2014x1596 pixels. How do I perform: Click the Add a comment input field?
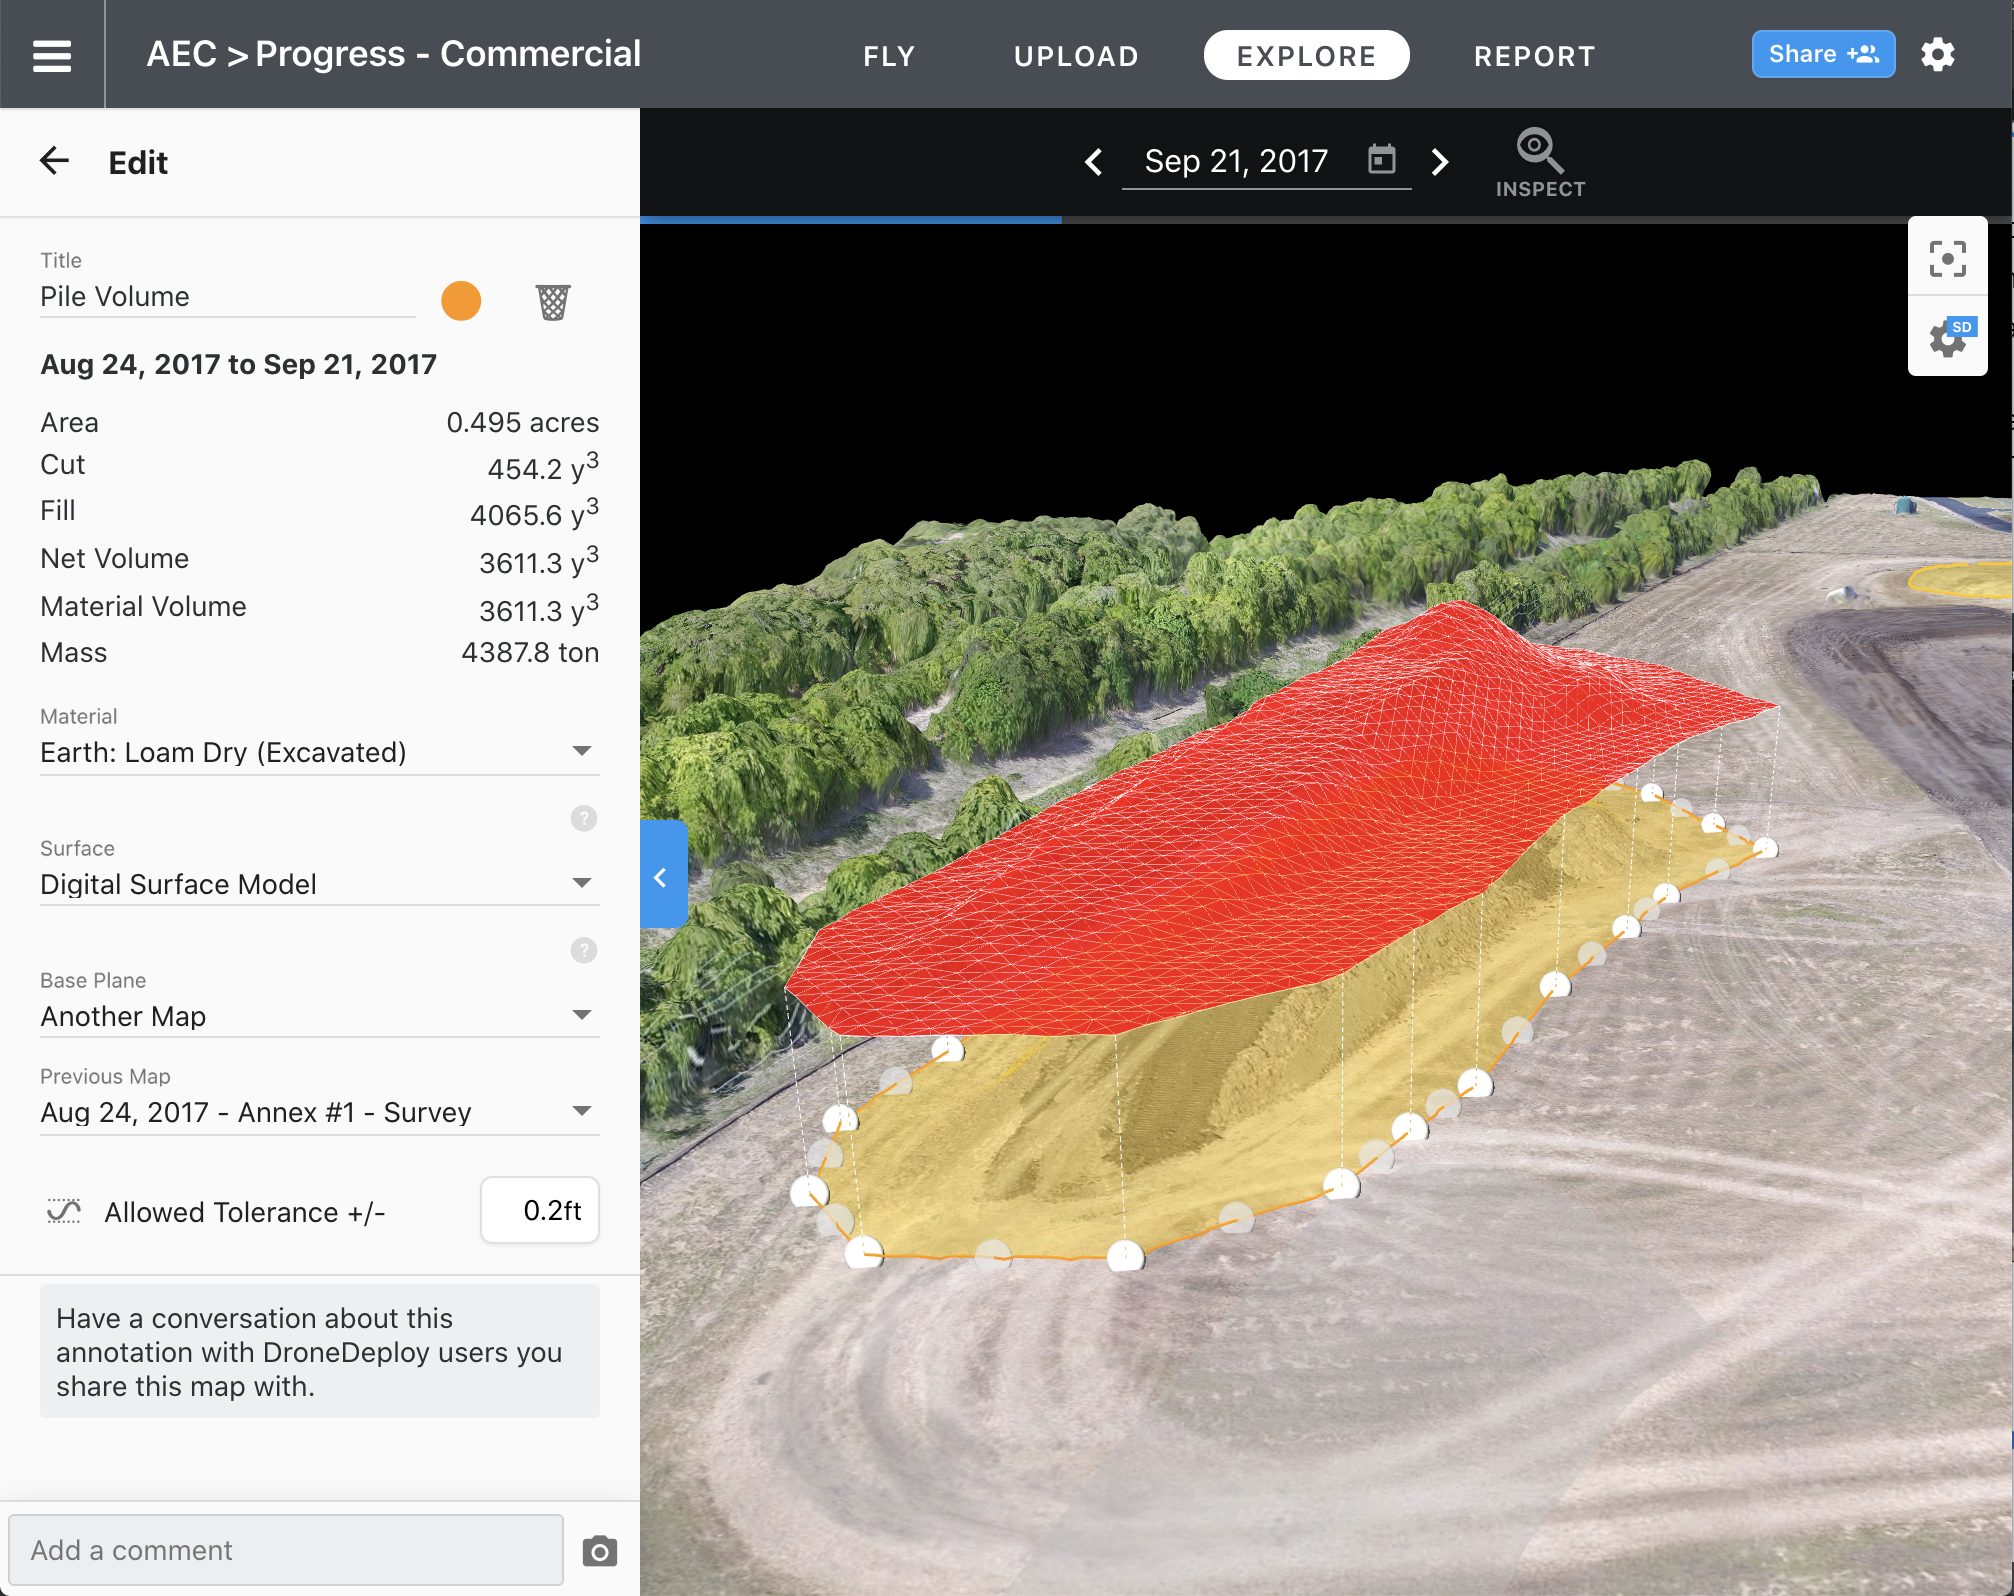tap(286, 1547)
